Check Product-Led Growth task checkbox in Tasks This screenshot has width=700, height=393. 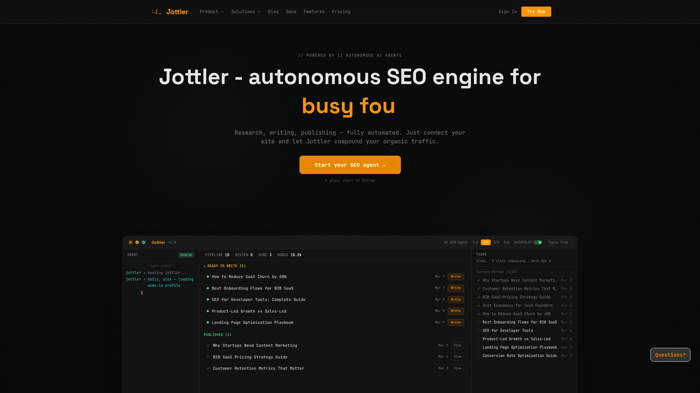pyautogui.click(x=479, y=339)
